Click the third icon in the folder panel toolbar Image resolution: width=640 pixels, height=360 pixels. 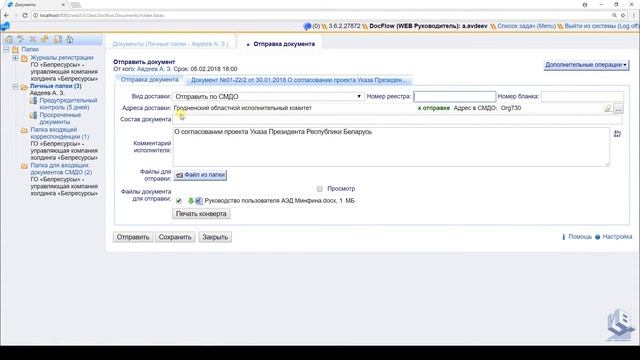coord(33,39)
